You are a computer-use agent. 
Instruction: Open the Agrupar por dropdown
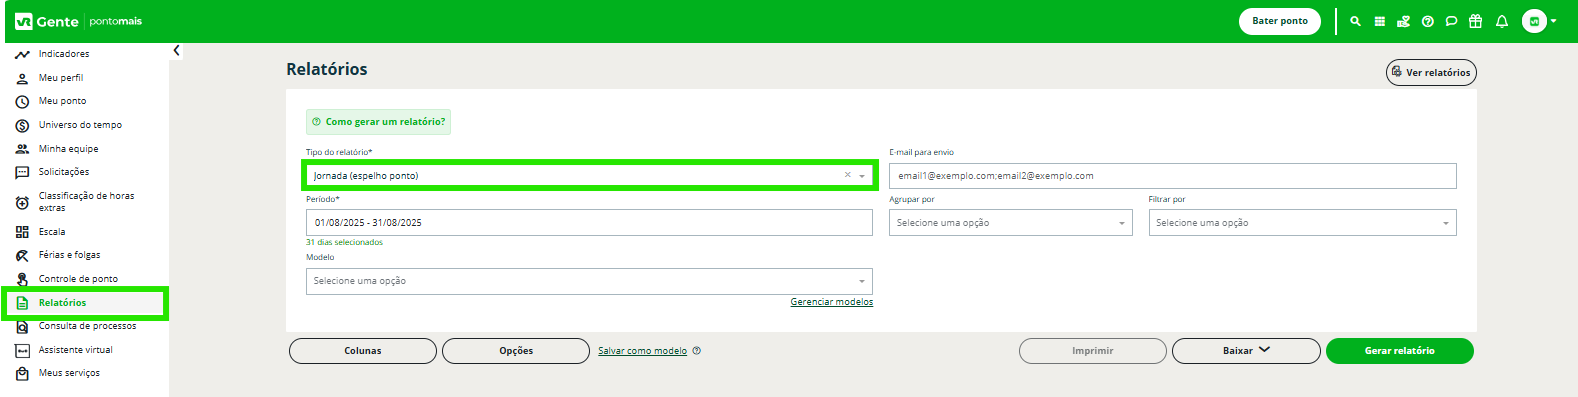[x=1011, y=223]
